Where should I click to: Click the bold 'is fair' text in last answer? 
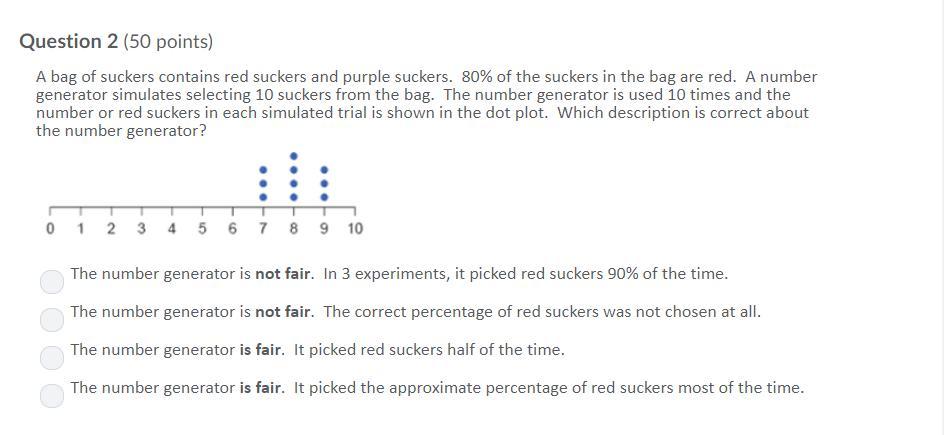(261, 387)
